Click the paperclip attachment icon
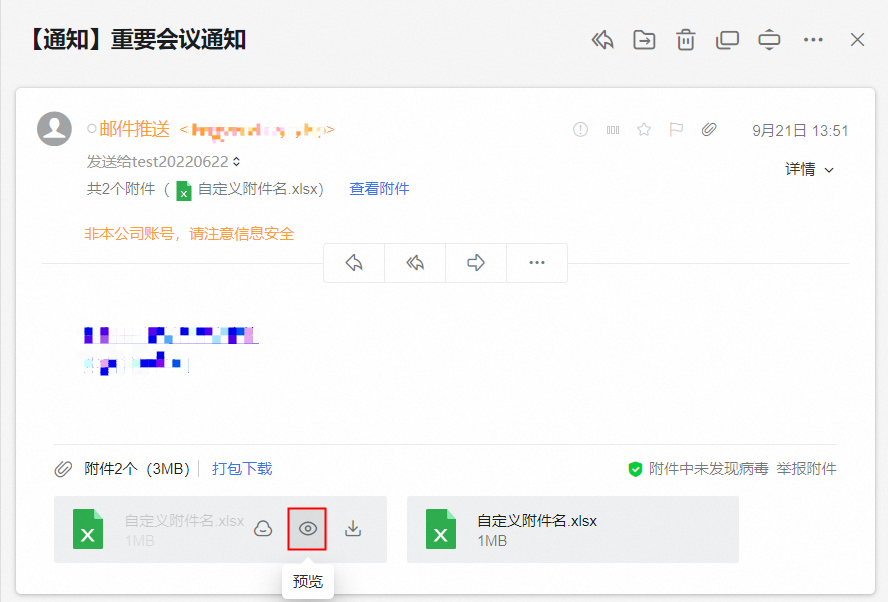The width and height of the screenshot is (888, 602). 709,129
